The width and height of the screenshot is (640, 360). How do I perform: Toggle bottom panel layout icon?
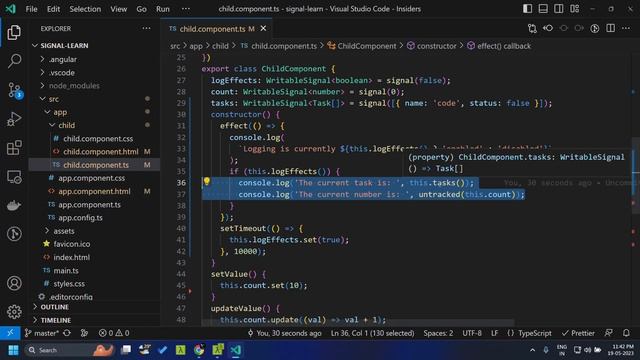[543, 9]
